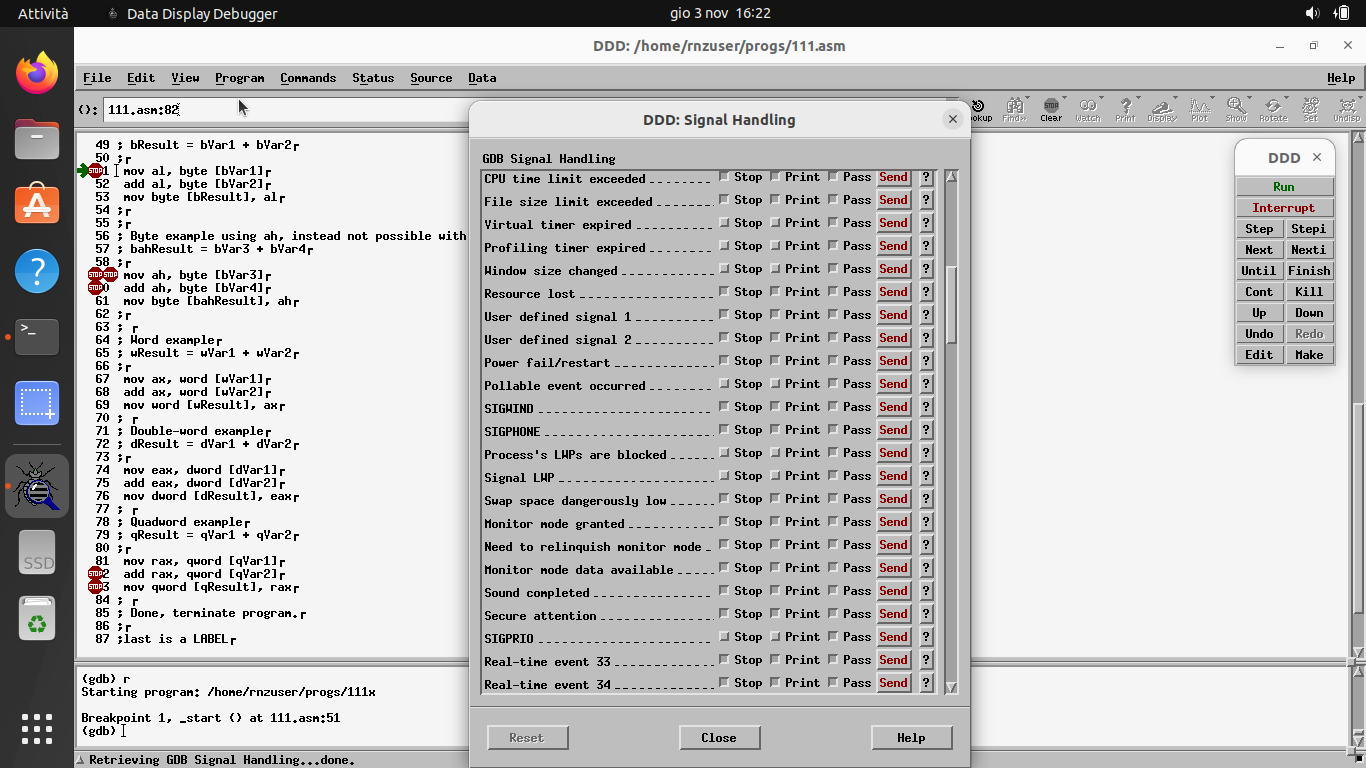
Task: Send the Pollable event occurred signal
Action: [x=894, y=384]
